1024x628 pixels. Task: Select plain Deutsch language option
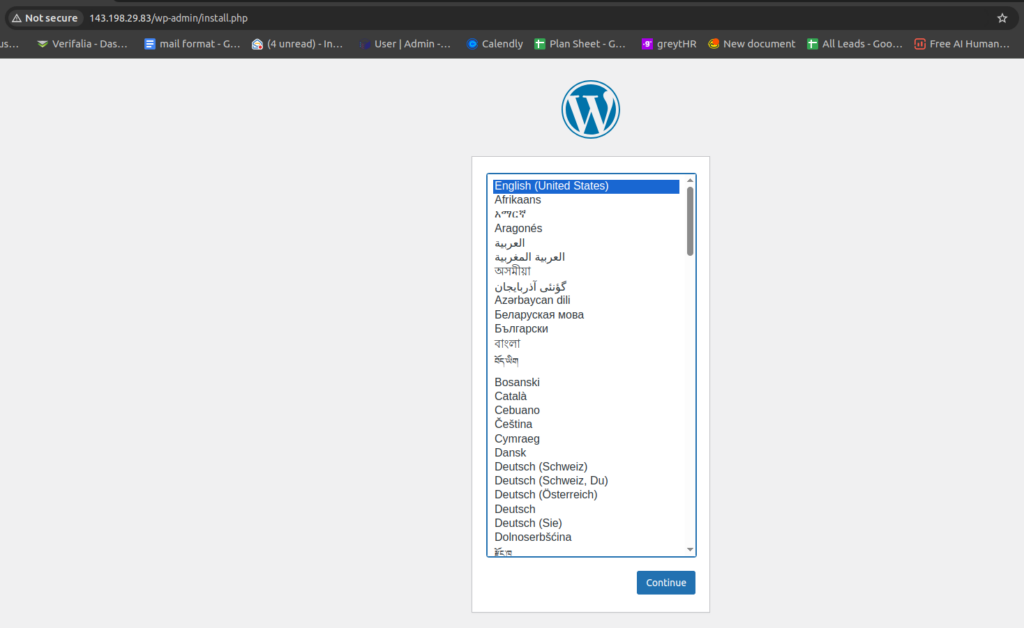586,509
